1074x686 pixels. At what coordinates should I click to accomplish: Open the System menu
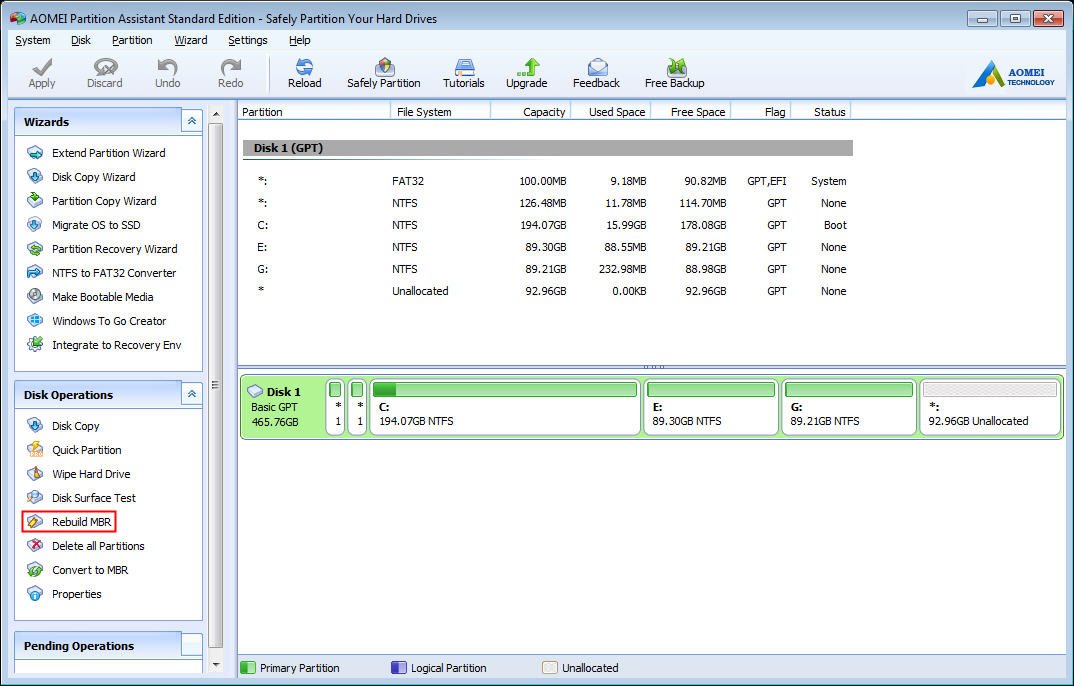[33, 40]
